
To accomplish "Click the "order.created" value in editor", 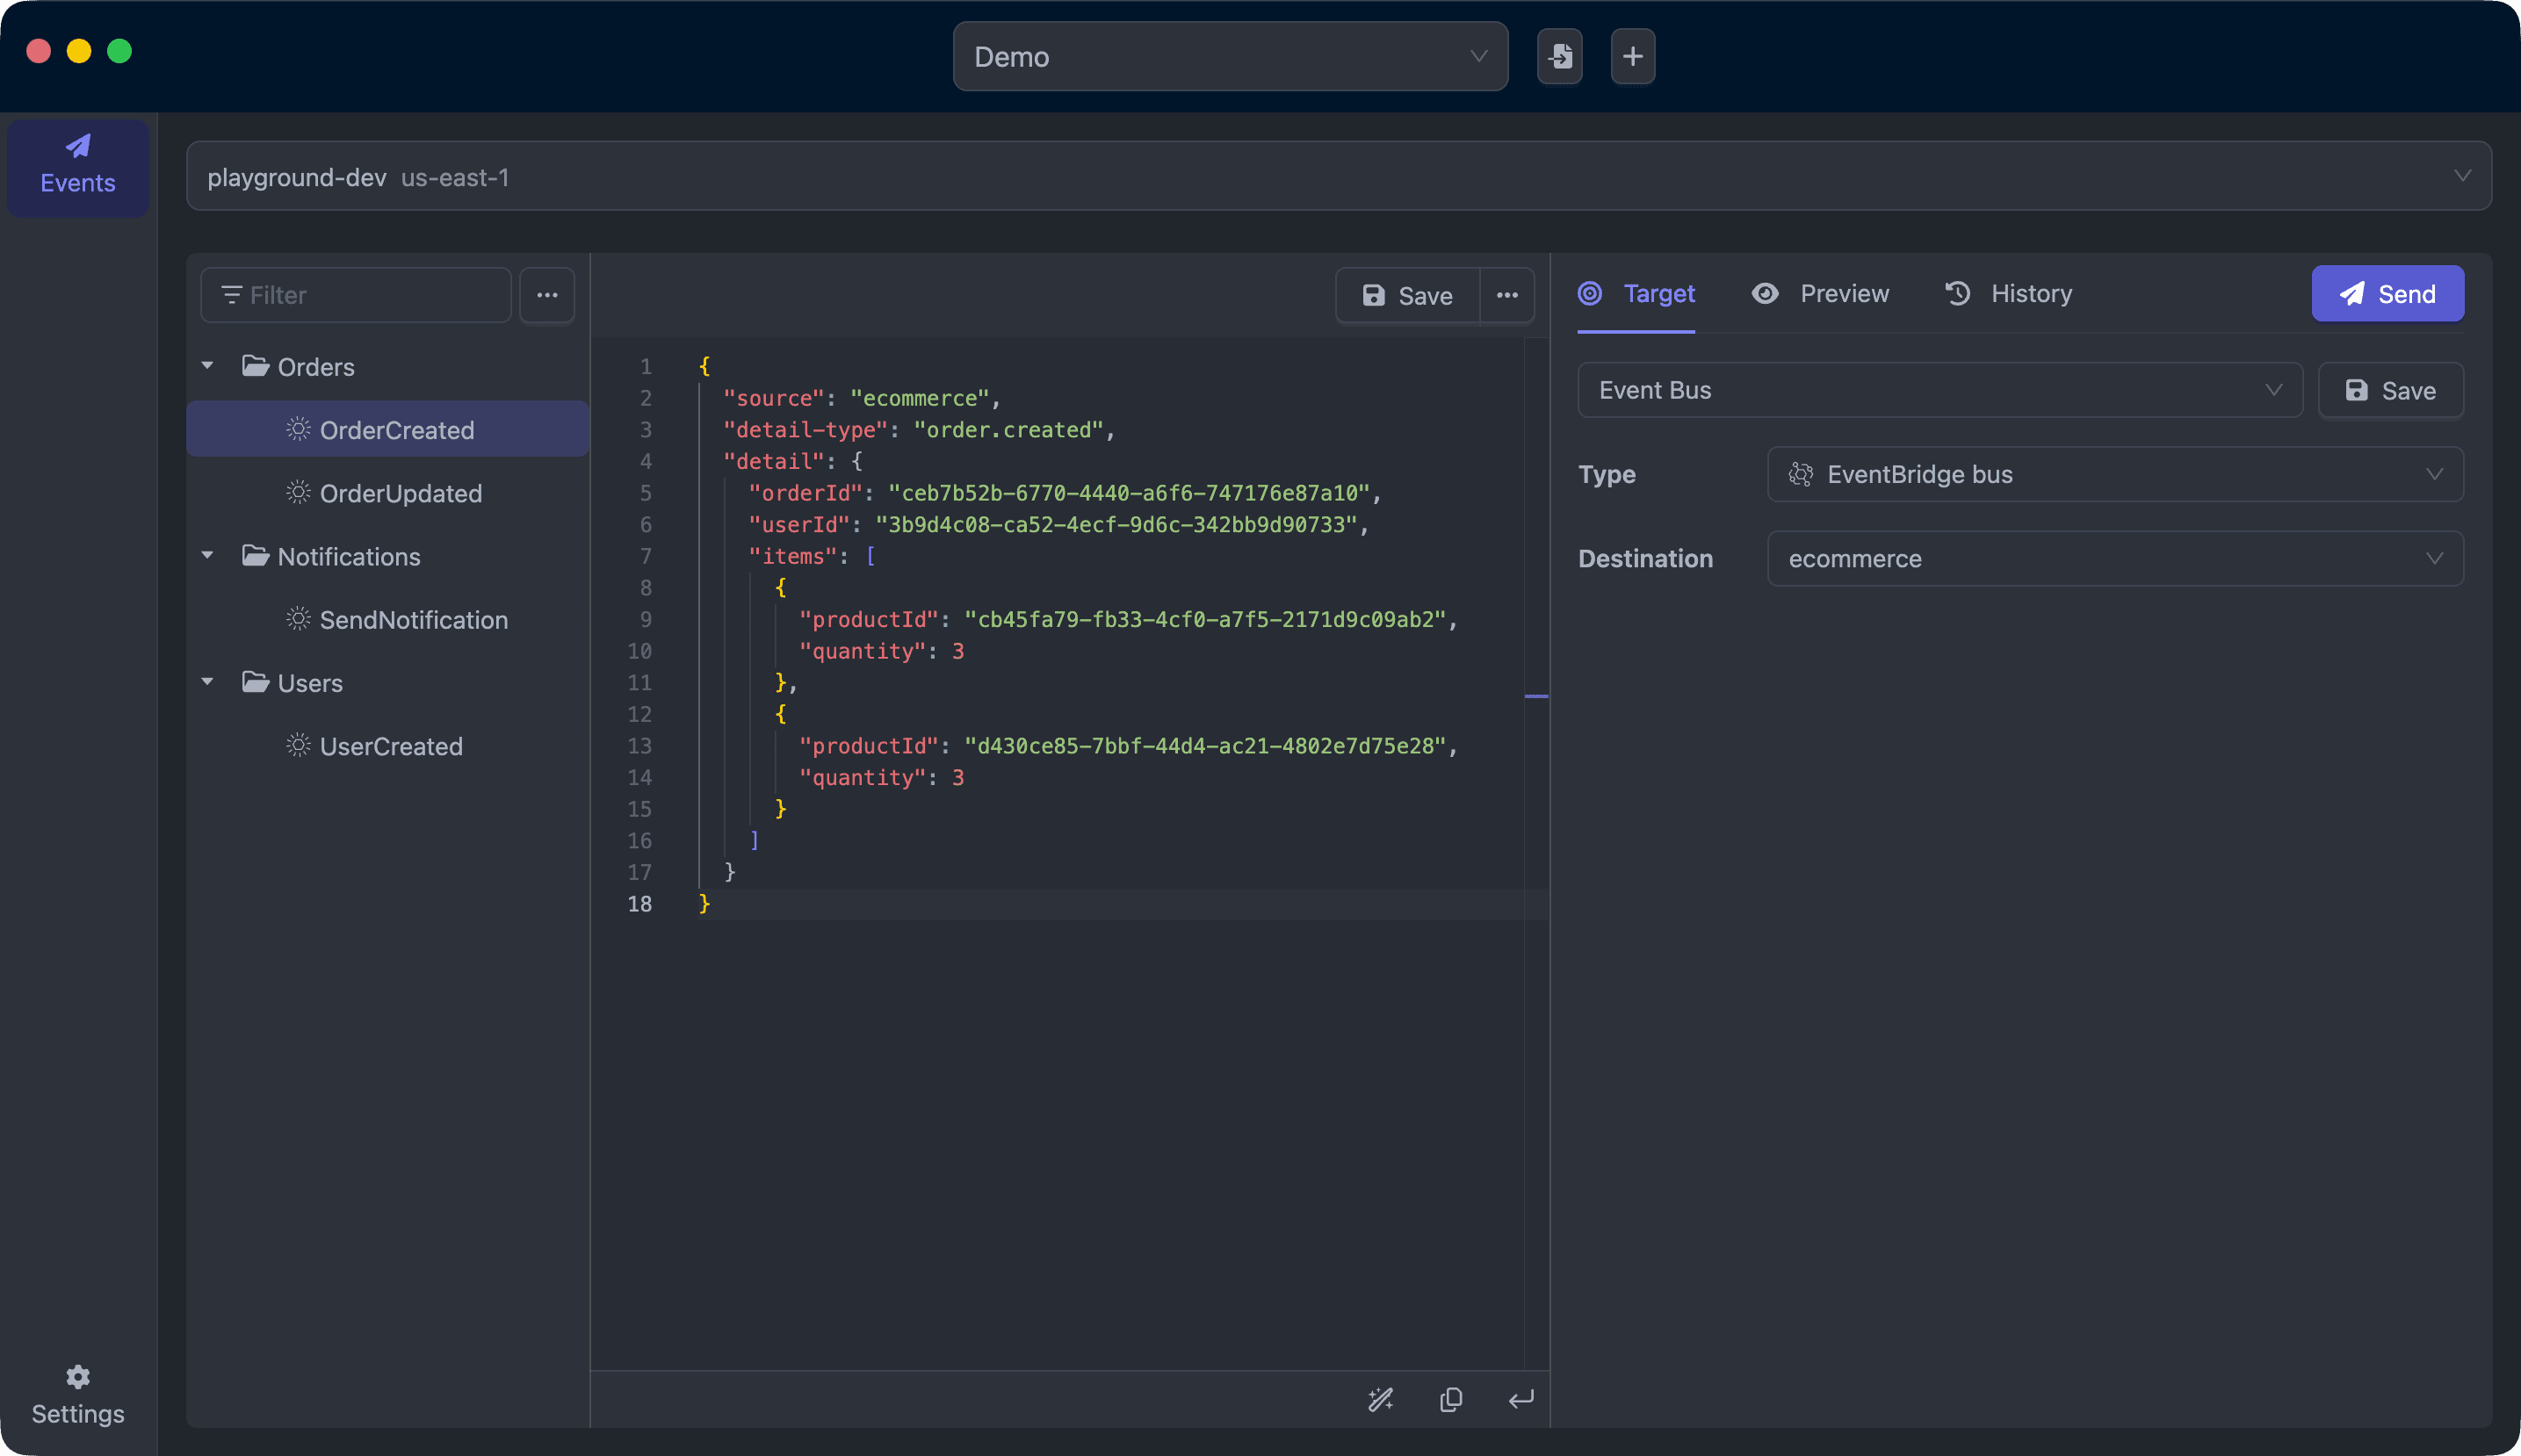I will point(1008,430).
